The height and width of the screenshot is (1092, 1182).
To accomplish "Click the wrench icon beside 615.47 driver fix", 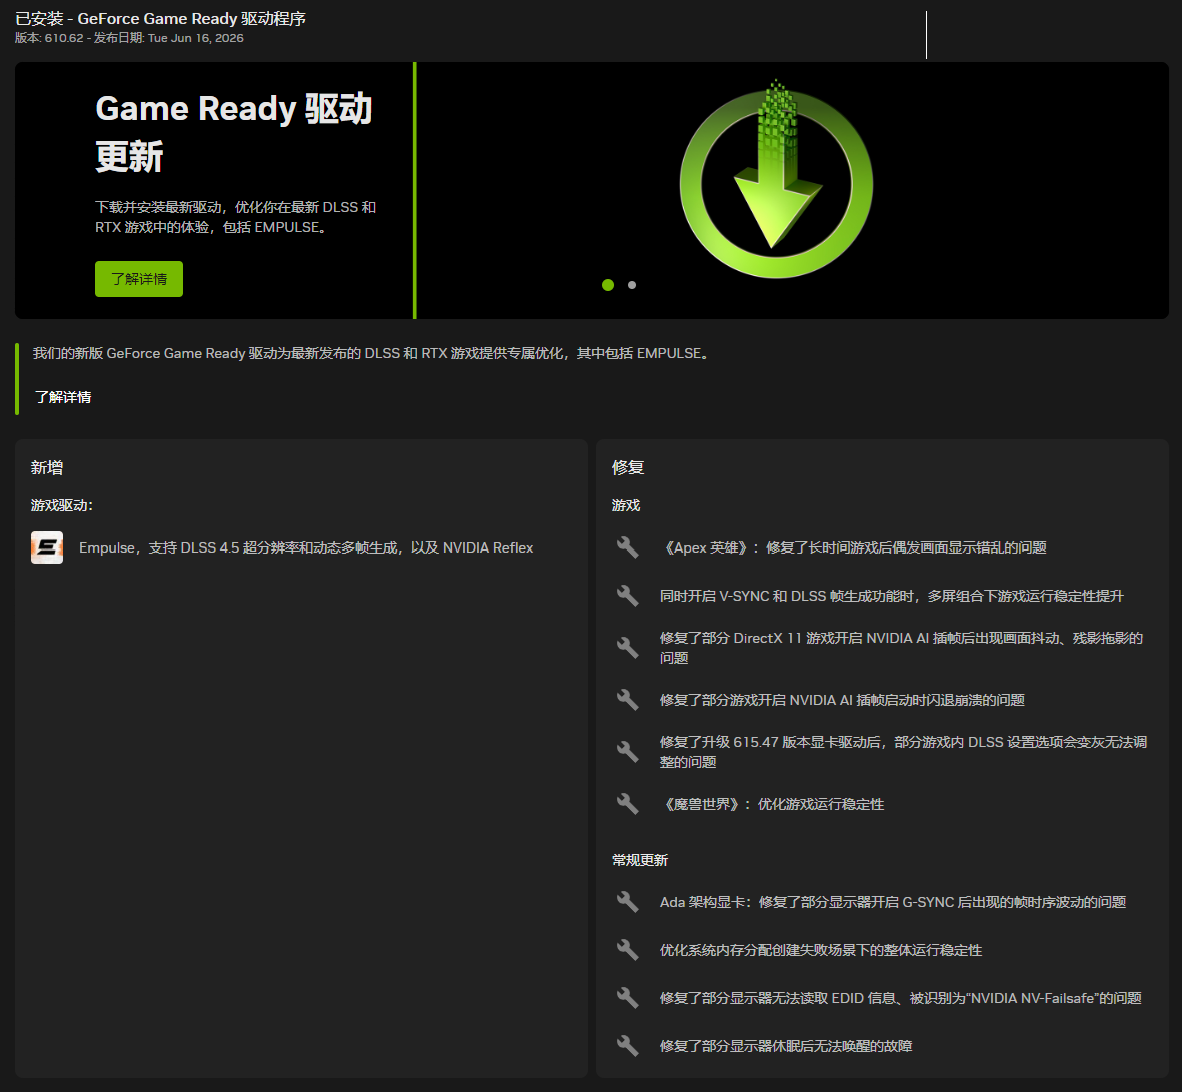I will tap(627, 752).
